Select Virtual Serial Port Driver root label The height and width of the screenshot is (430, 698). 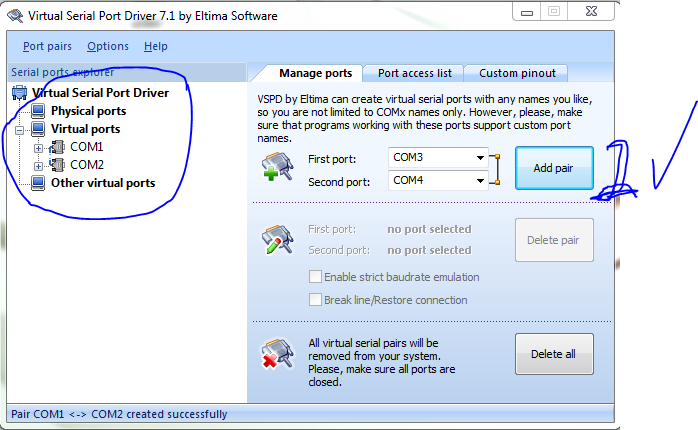(100, 93)
